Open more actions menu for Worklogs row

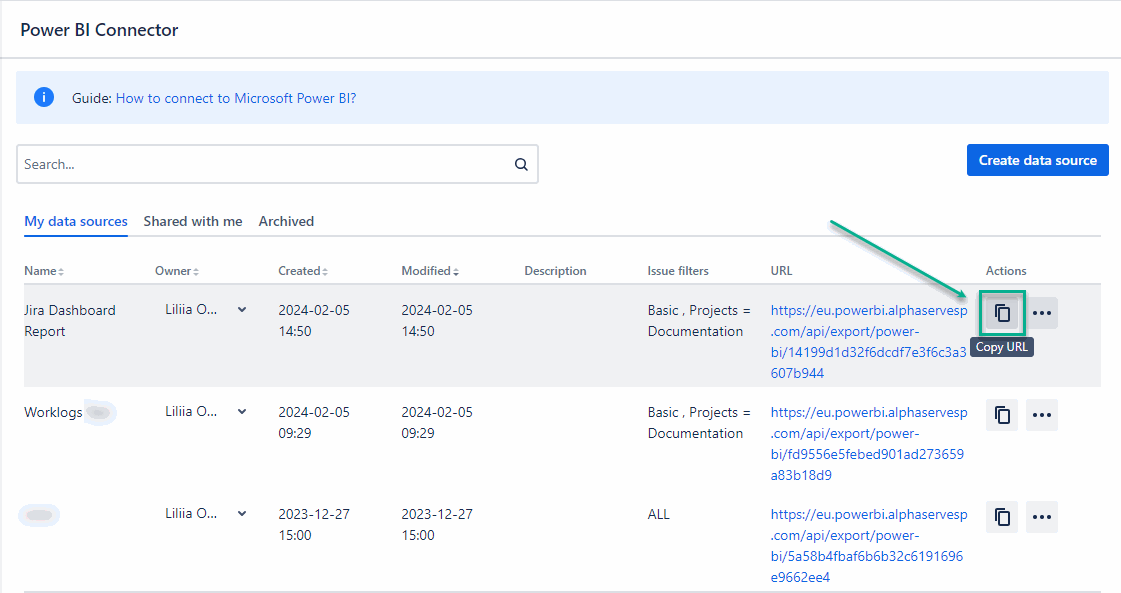point(1042,415)
